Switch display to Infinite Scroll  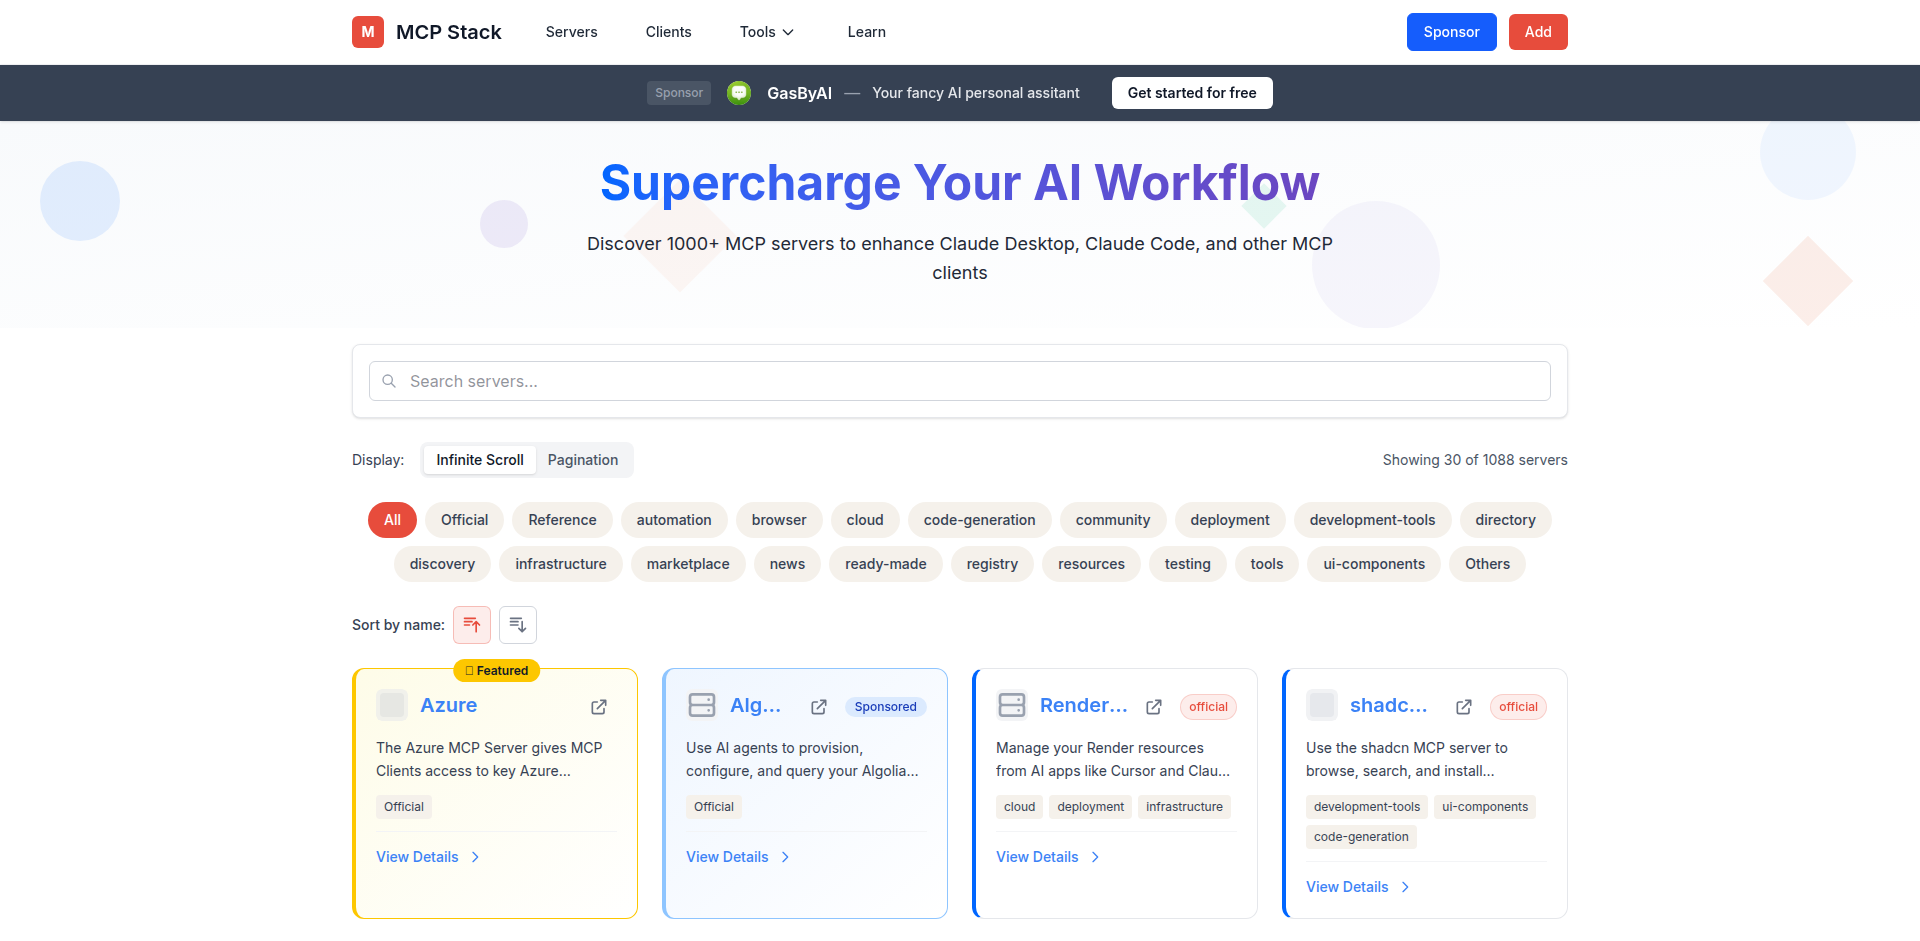click(x=480, y=460)
